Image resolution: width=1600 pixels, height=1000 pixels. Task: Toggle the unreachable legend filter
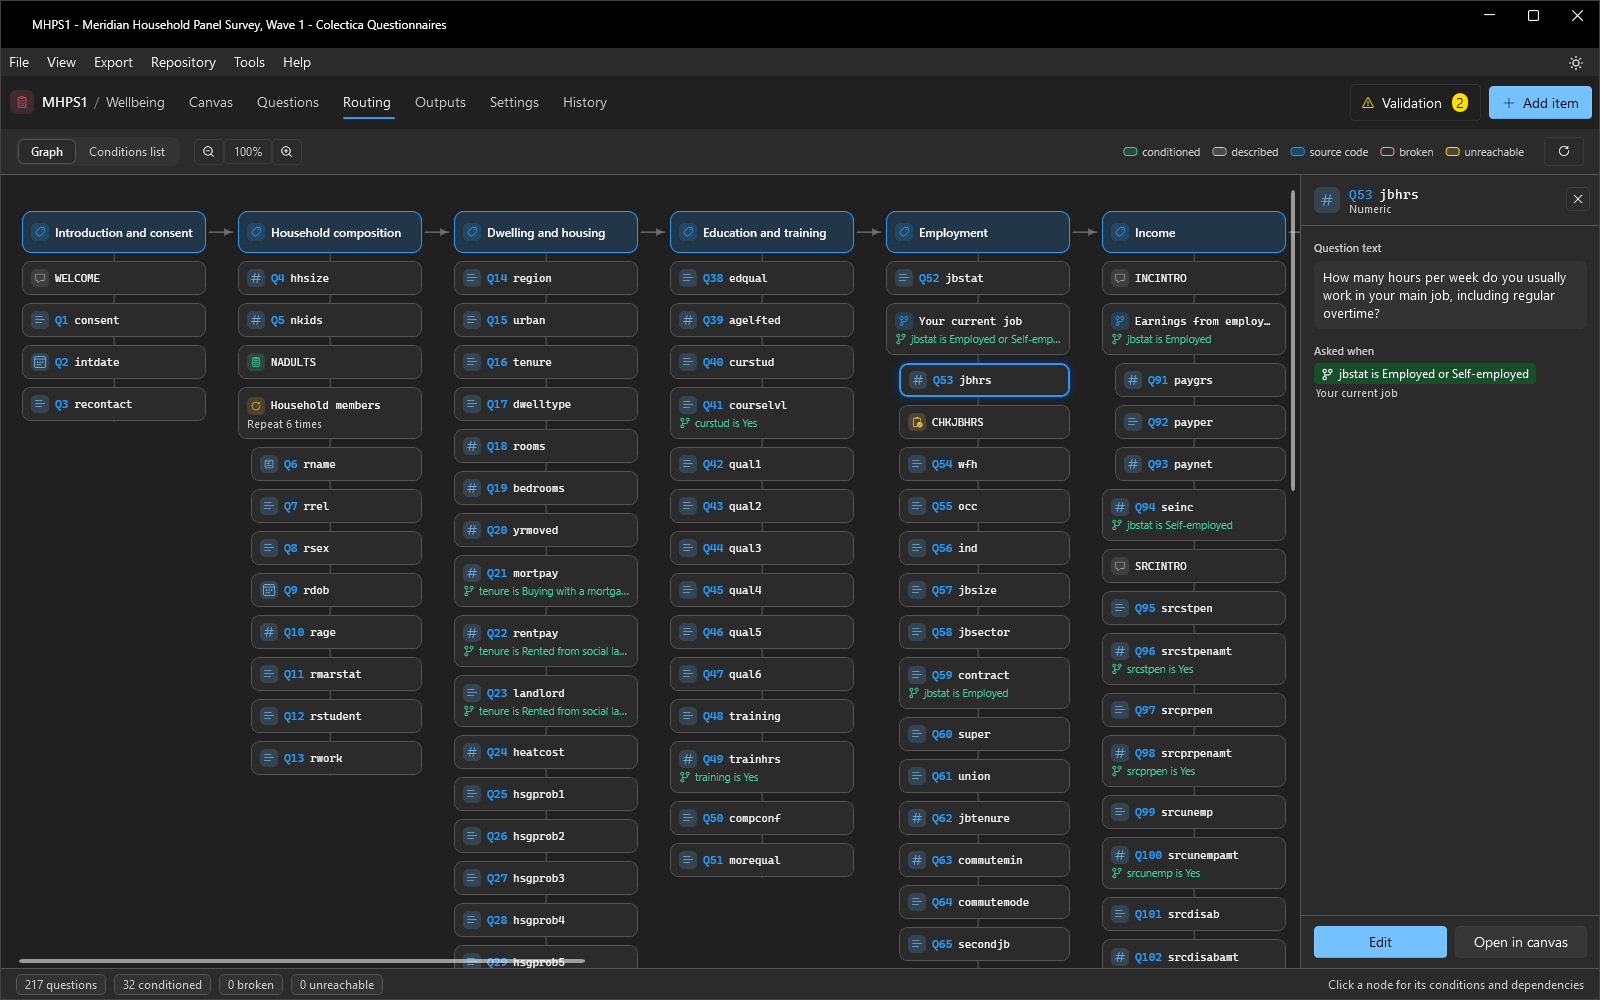coord(1485,152)
